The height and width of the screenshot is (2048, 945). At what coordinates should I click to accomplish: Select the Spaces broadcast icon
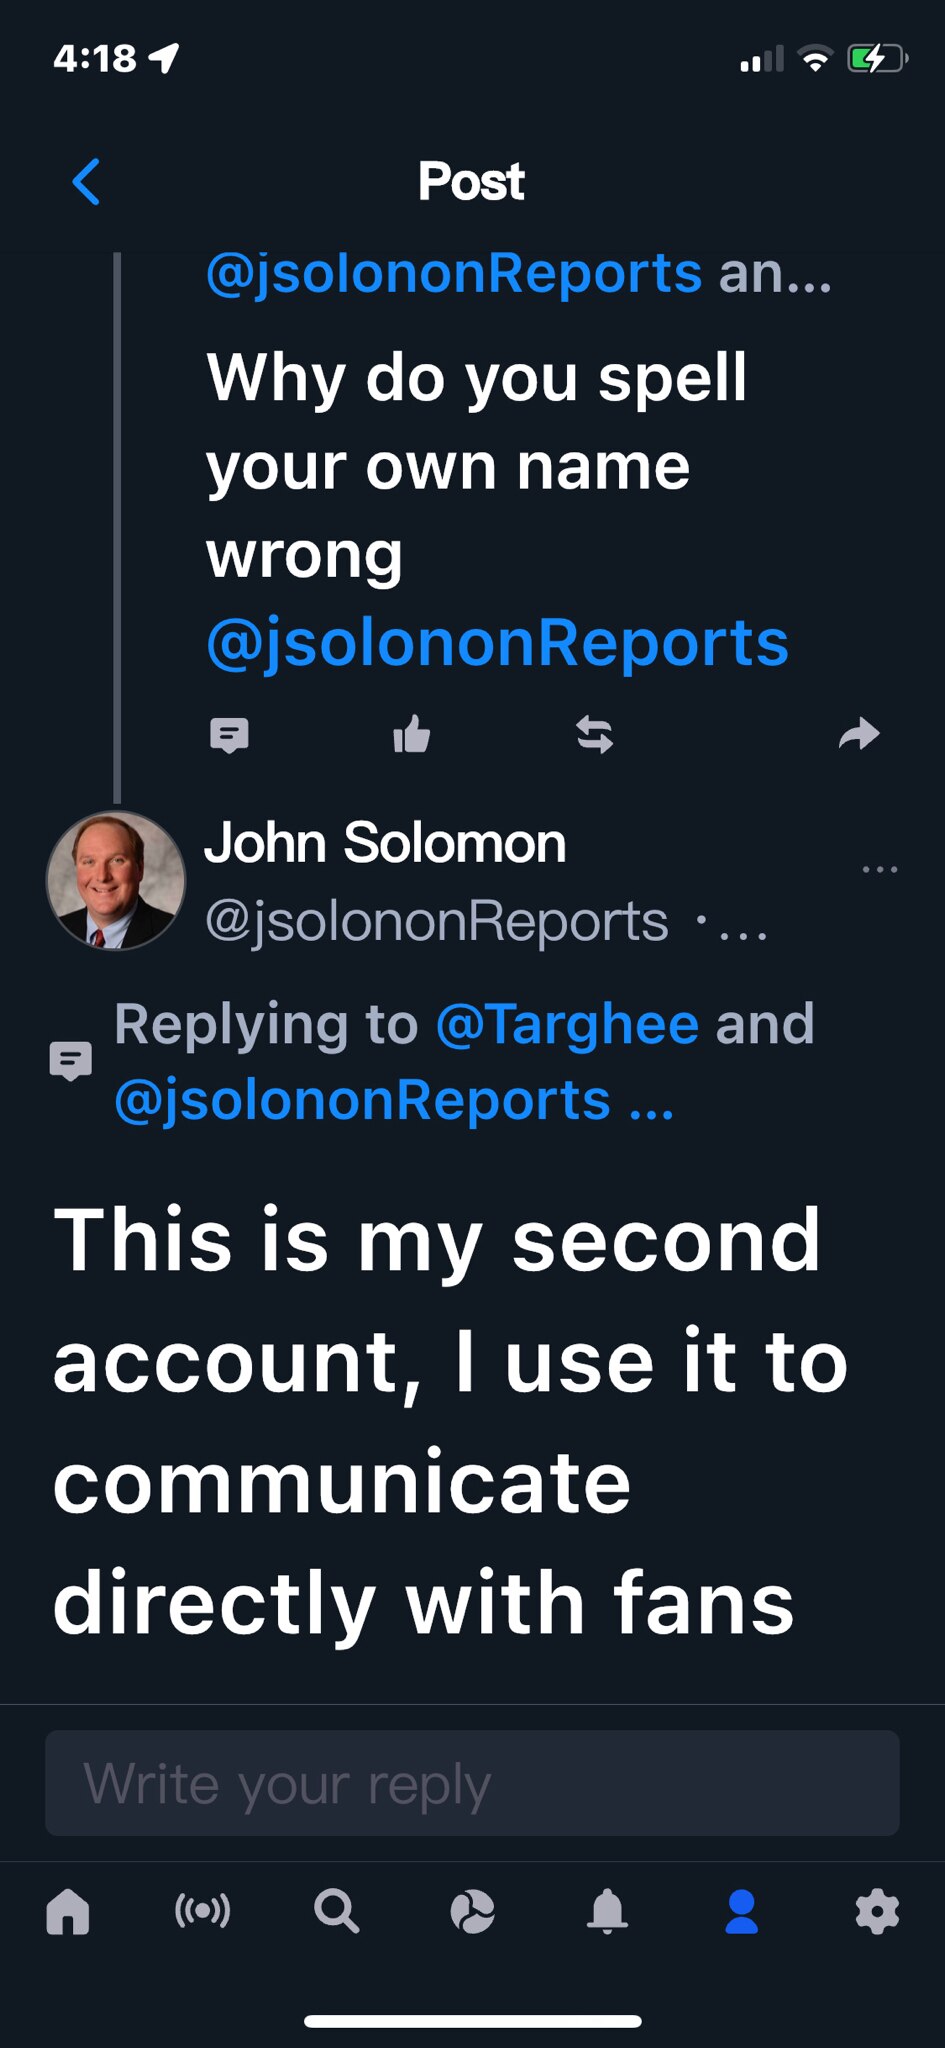click(202, 1913)
